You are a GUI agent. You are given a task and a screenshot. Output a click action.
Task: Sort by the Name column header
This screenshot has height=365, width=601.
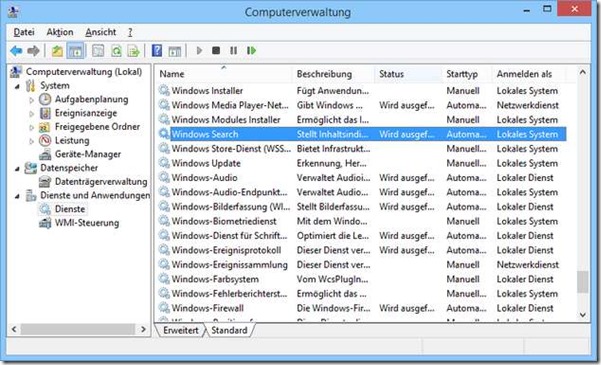(224, 74)
